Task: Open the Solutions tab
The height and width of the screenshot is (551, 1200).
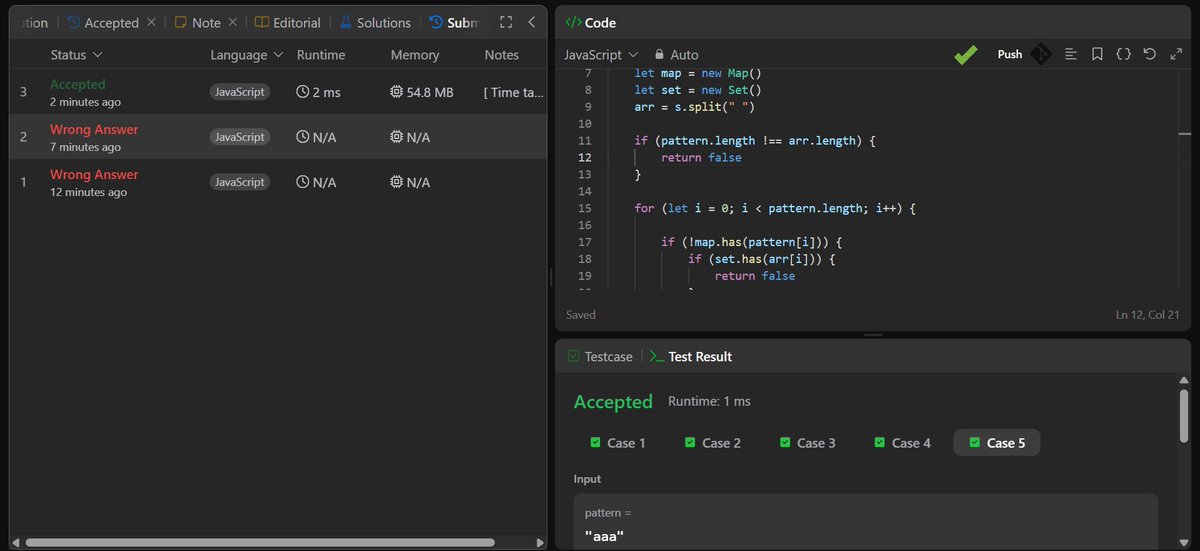Action: click(375, 22)
